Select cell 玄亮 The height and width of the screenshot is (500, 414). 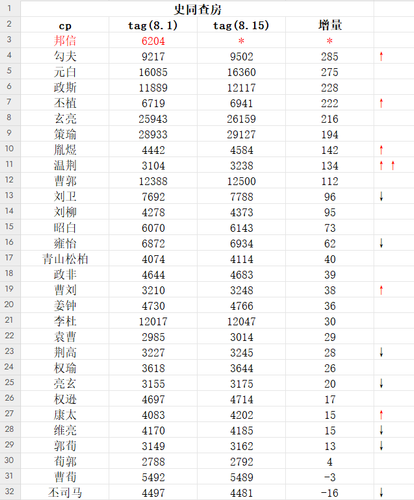(x=65, y=119)
